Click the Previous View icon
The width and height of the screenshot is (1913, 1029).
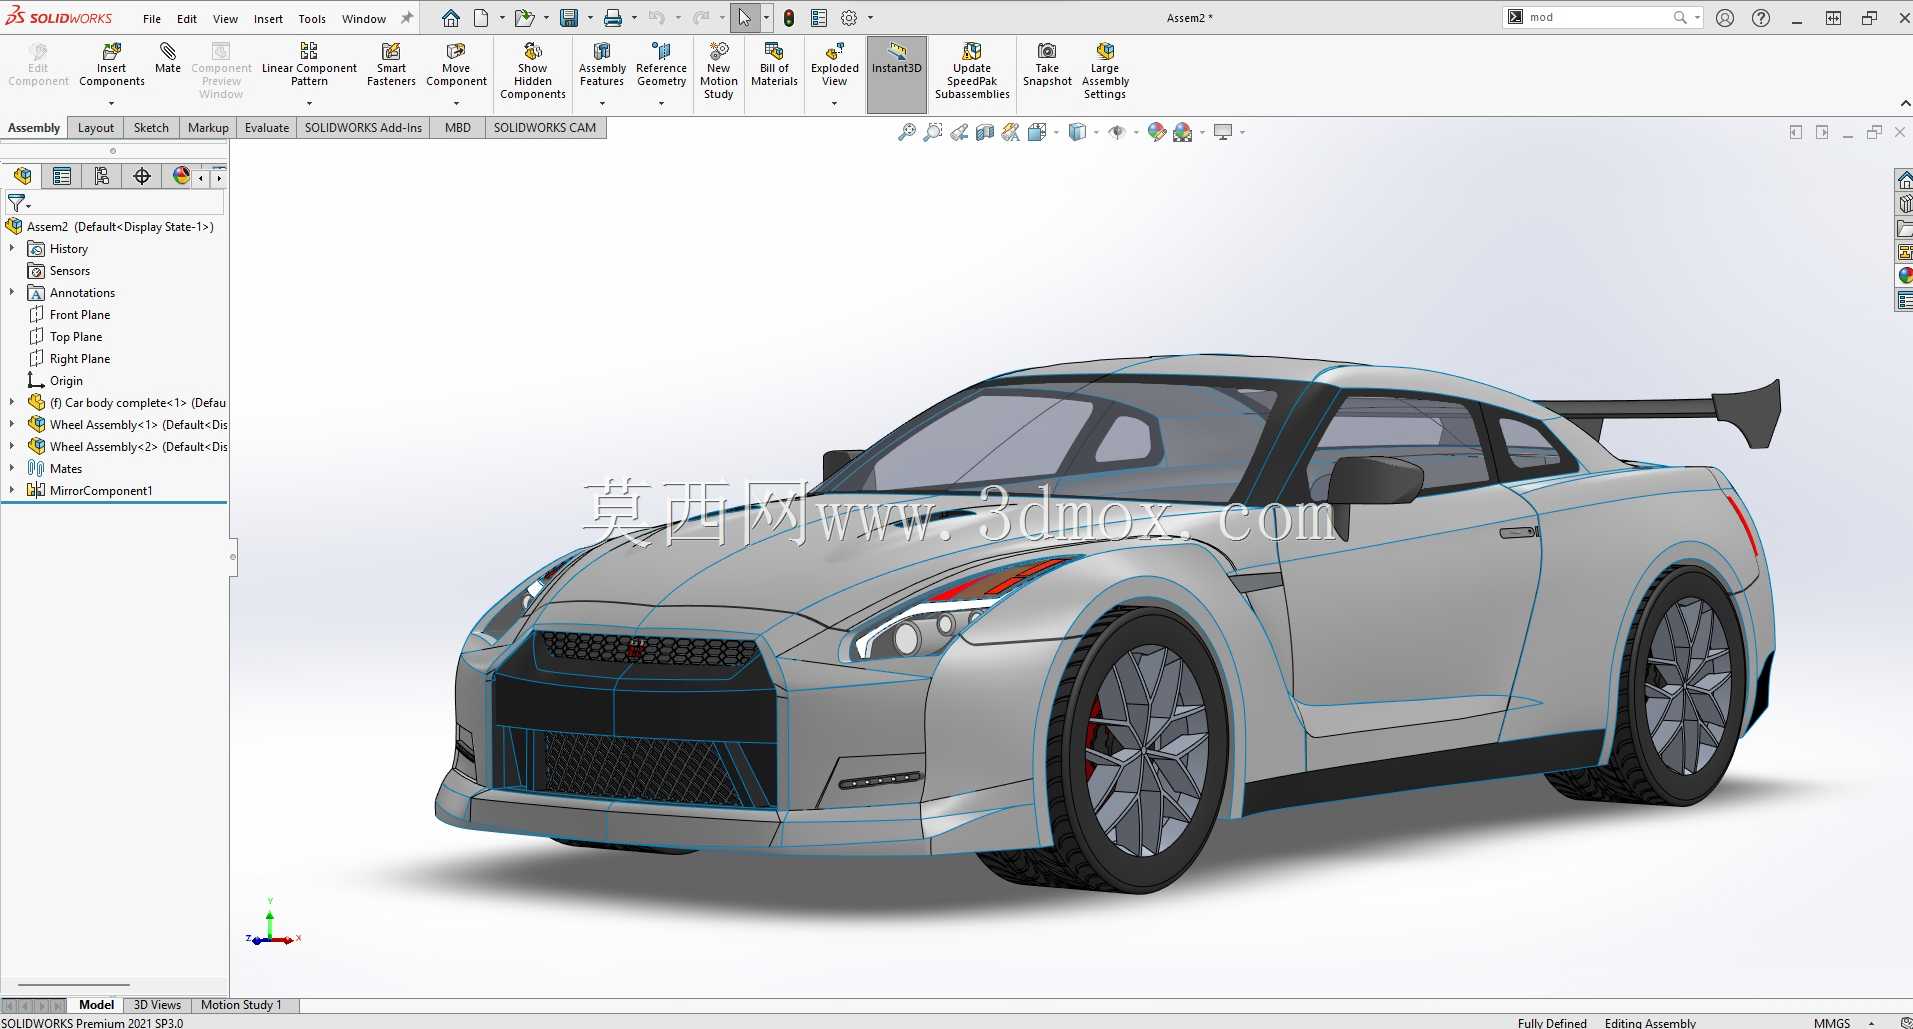[x=959, y=132]
